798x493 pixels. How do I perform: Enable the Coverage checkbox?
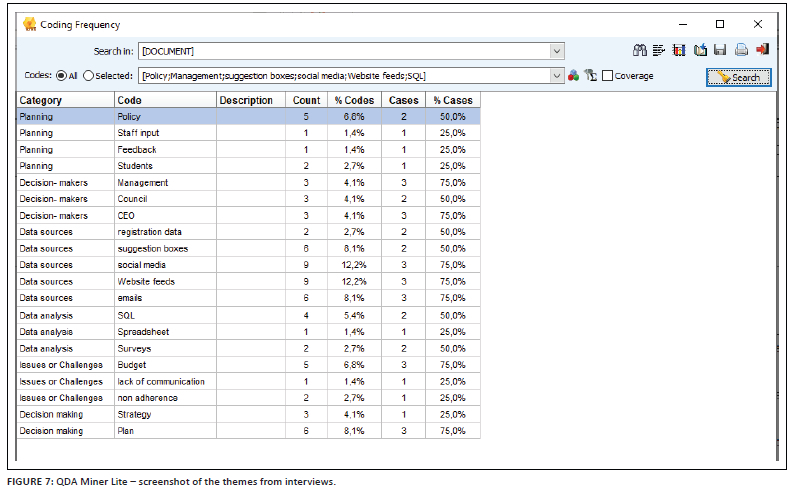point(608,75)
